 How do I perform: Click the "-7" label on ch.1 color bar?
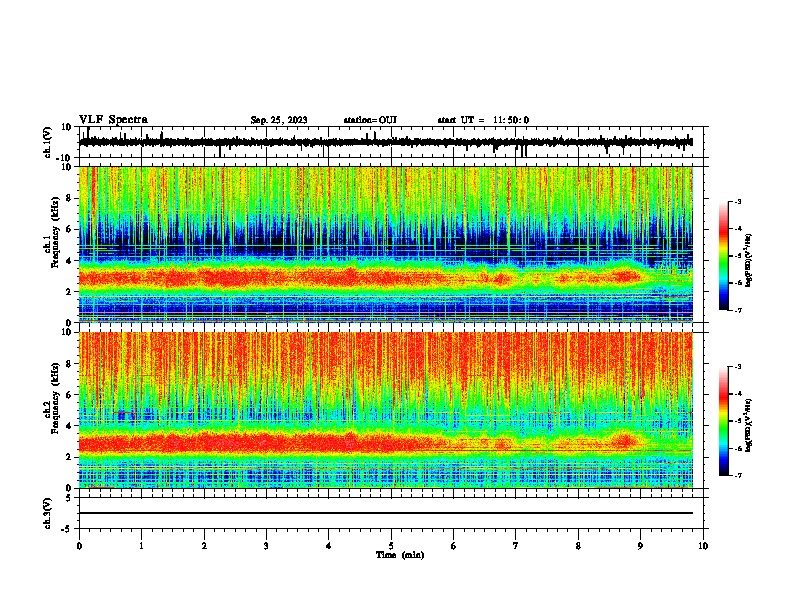tap(738, 310)
